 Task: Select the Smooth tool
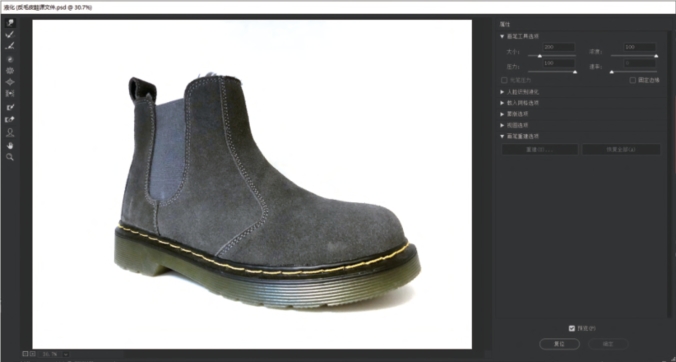10,46
